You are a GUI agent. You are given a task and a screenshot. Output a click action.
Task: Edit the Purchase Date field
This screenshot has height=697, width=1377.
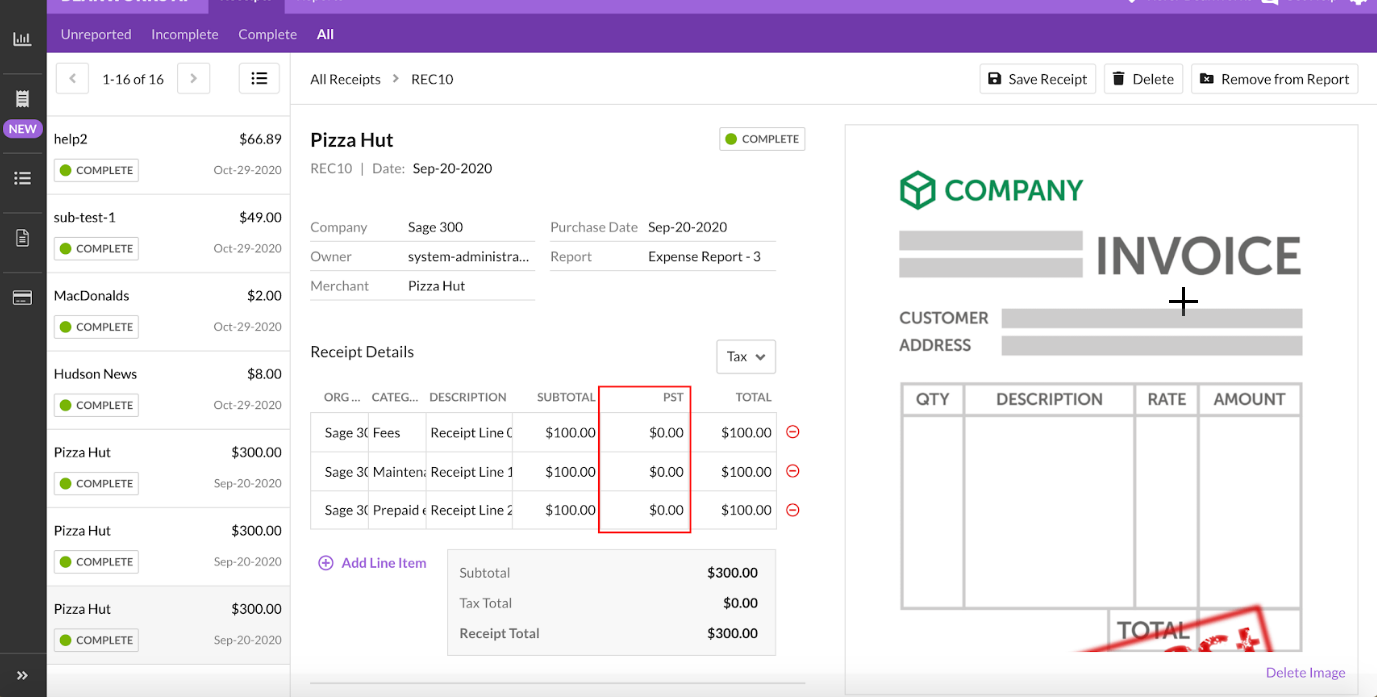coord(710,227)
